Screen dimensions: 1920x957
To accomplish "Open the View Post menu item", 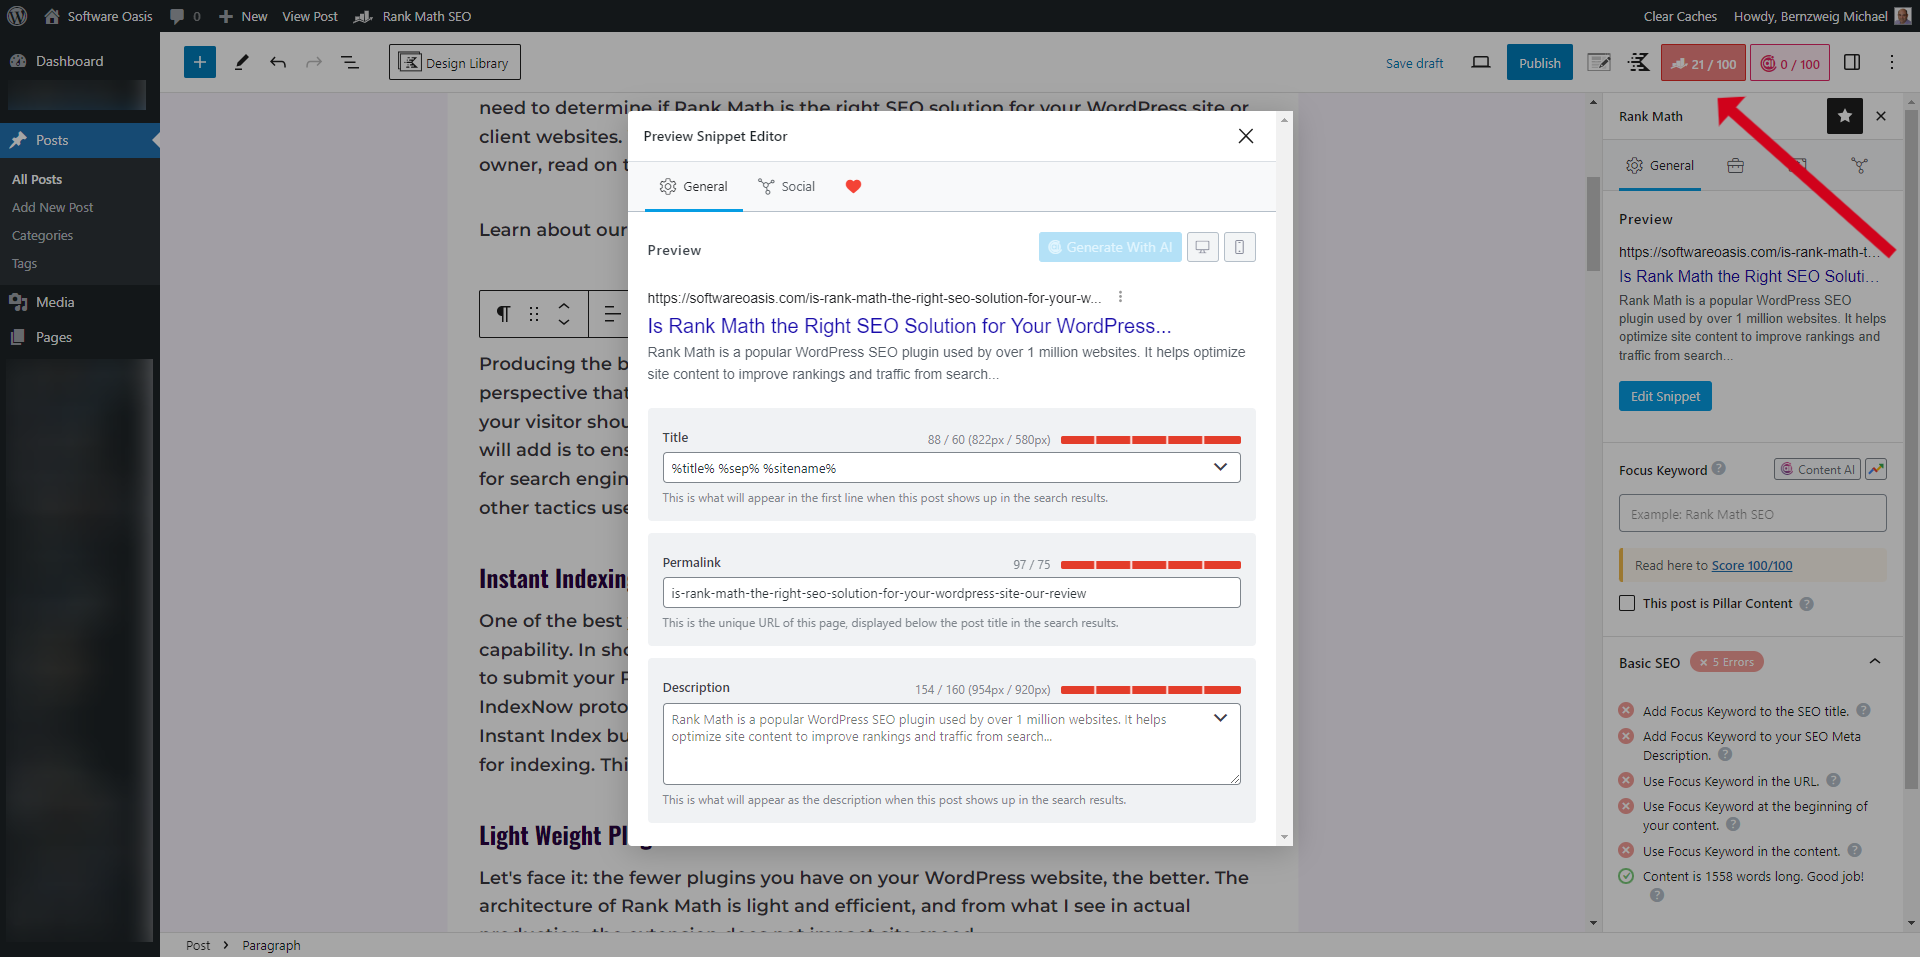I will click(x=310, y=16).
